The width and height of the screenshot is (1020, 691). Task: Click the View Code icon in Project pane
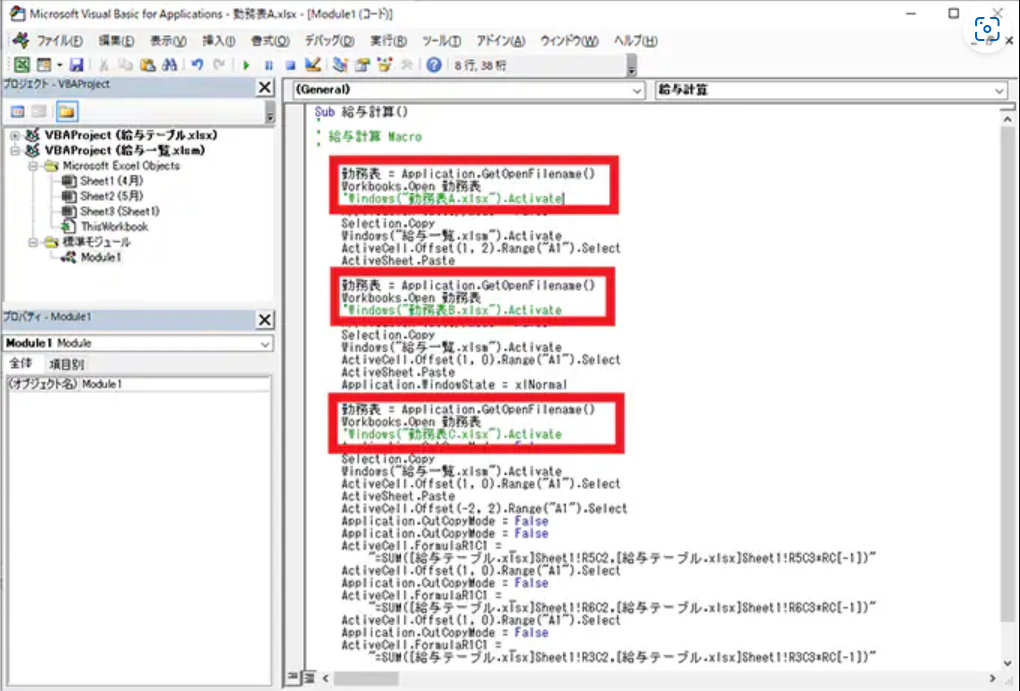18,111
